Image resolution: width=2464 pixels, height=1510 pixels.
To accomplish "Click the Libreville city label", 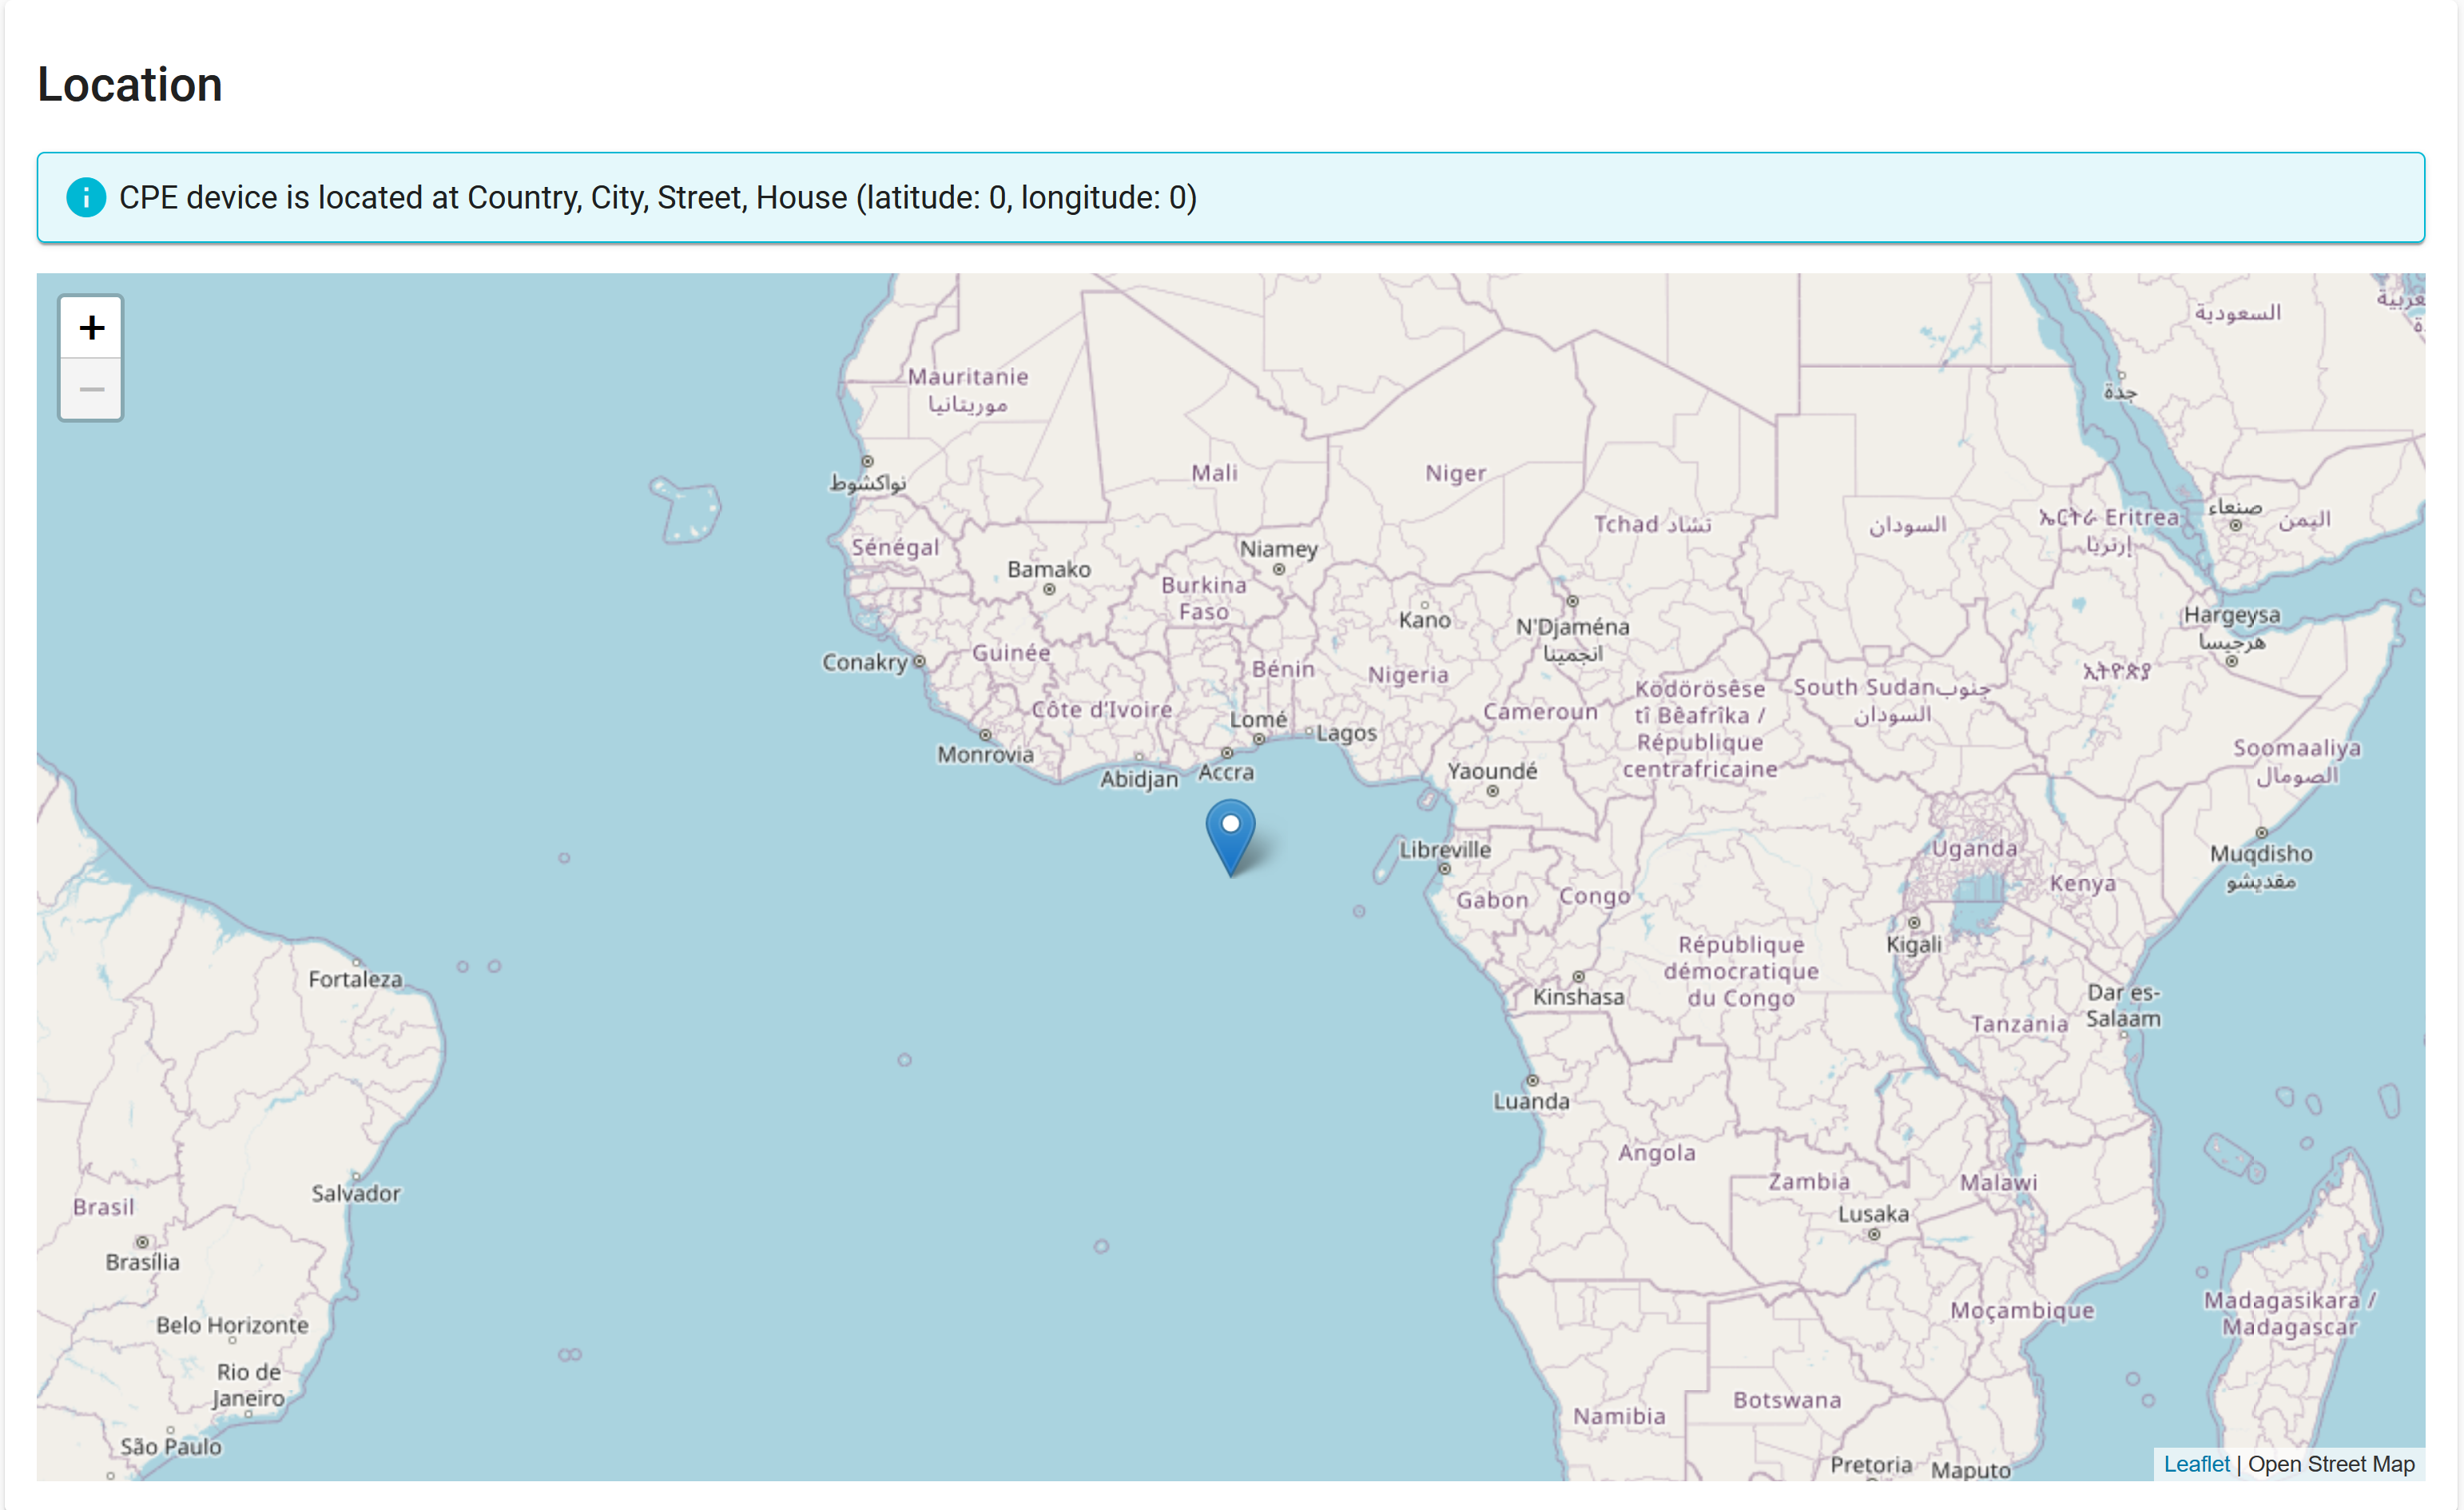I will click(x=1444, y=850).
